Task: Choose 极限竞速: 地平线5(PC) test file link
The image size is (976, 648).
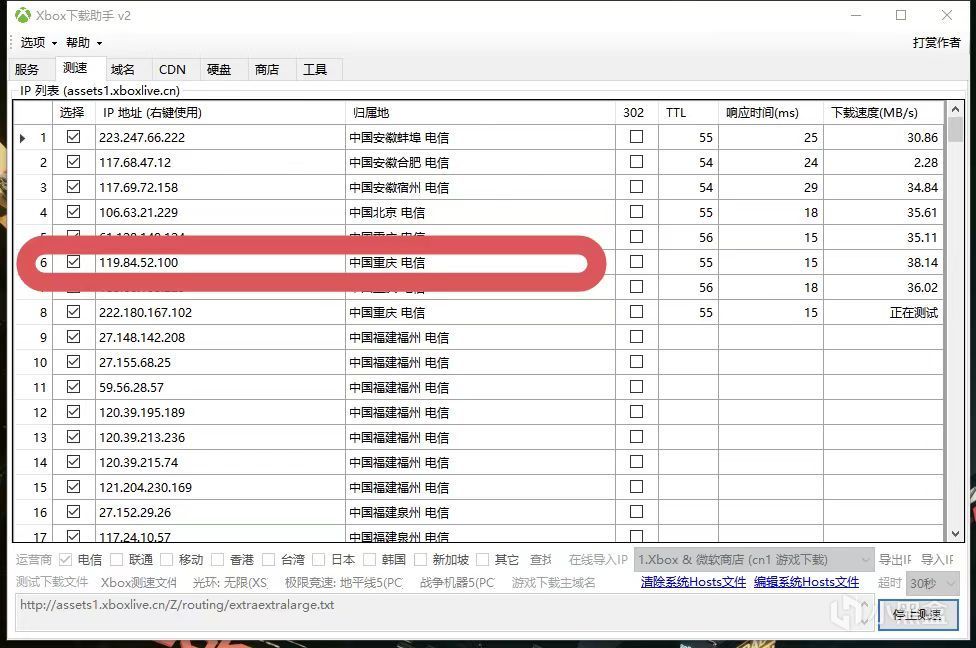Action: [x=344, y=583]
